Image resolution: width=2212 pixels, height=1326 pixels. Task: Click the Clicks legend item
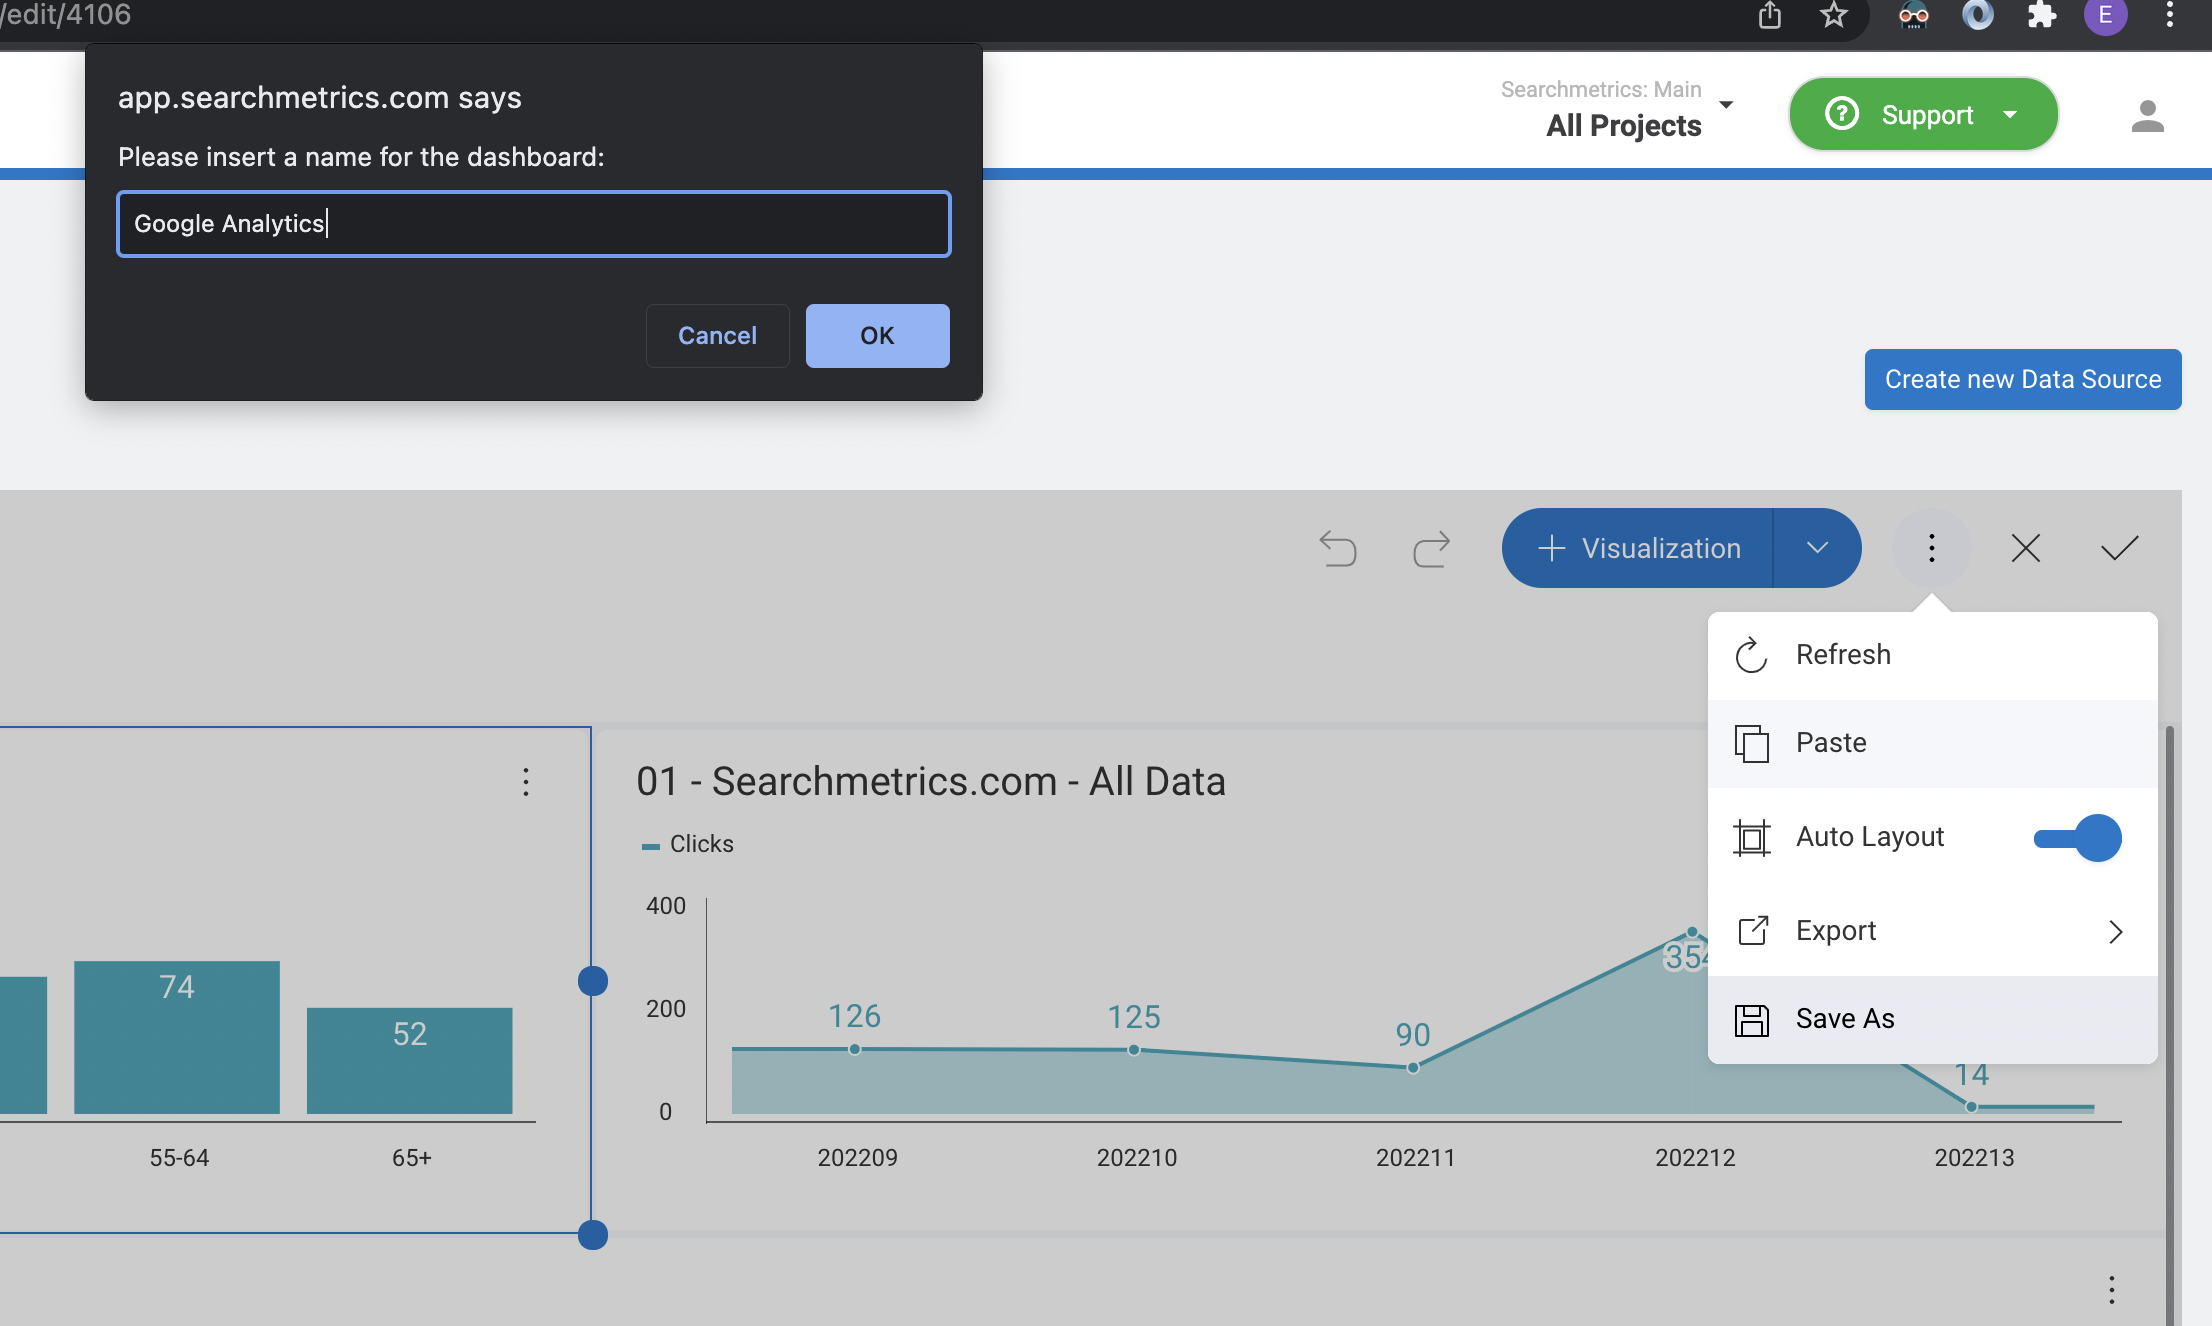688,844
